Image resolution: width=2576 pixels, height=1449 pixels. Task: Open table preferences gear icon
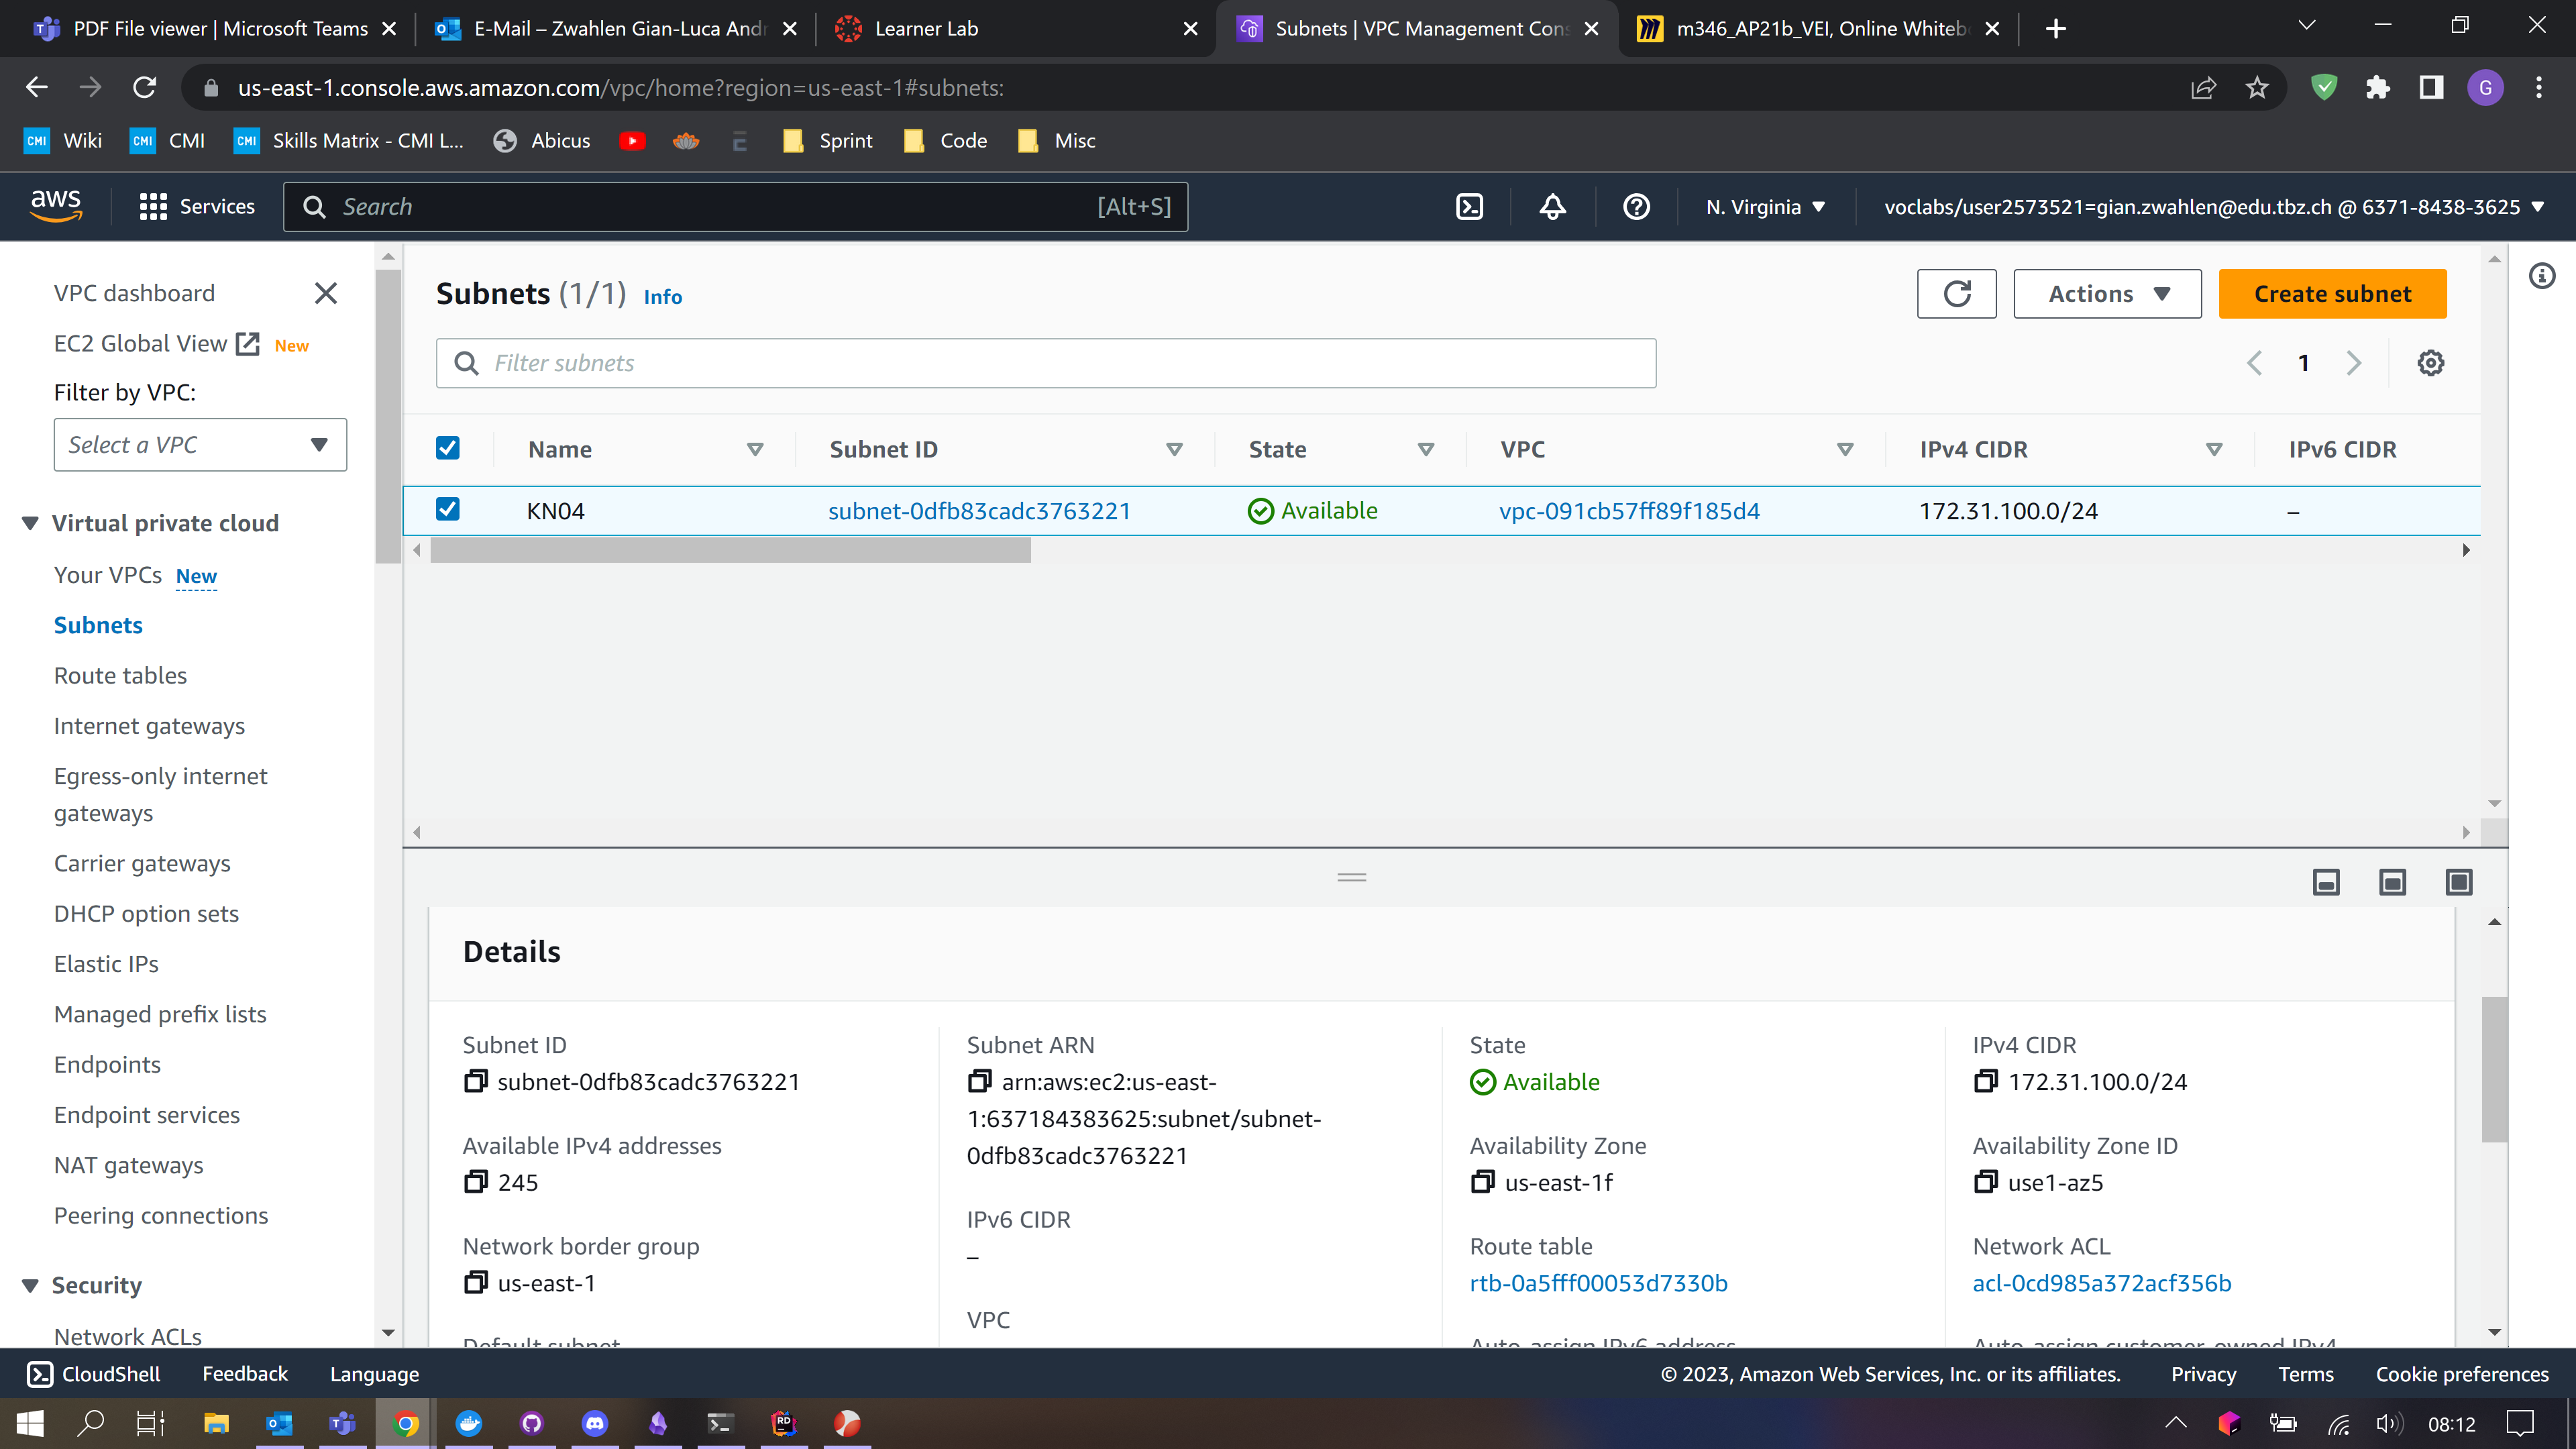click(2430, 363)
